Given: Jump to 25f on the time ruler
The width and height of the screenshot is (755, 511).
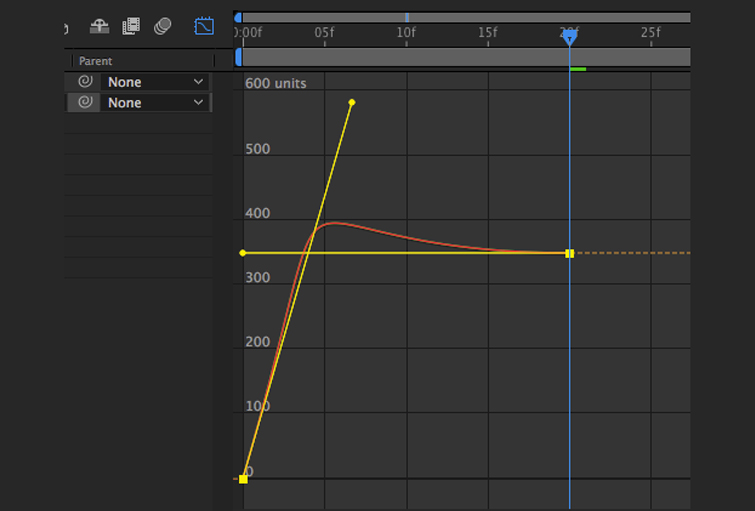Looking at the screenshot, I should (650, 33).
